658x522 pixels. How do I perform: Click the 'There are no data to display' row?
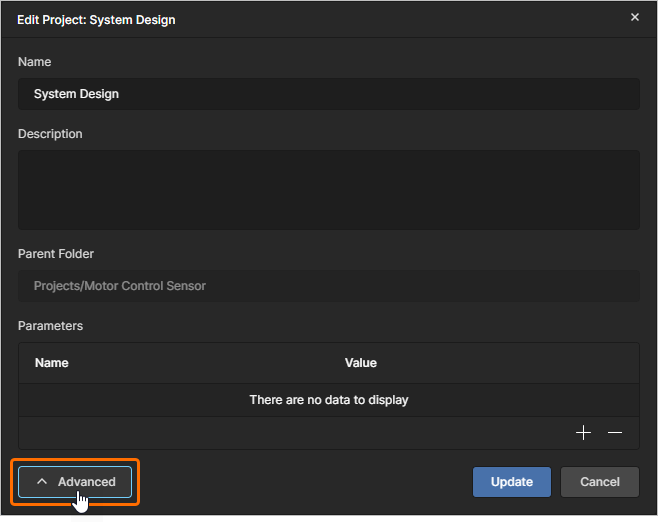pos(328,400)
